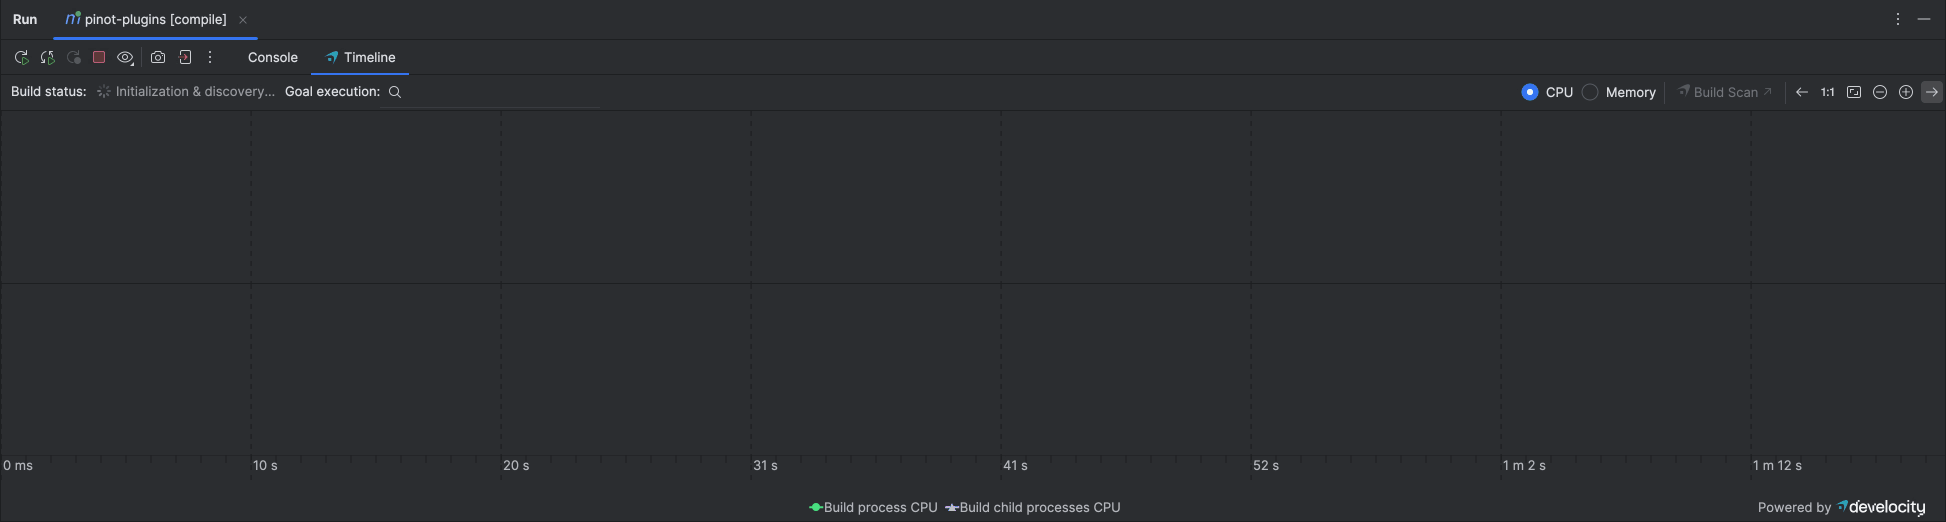Select the Timeline tab
Screen dimensions: 1946x522
(360, 58)
